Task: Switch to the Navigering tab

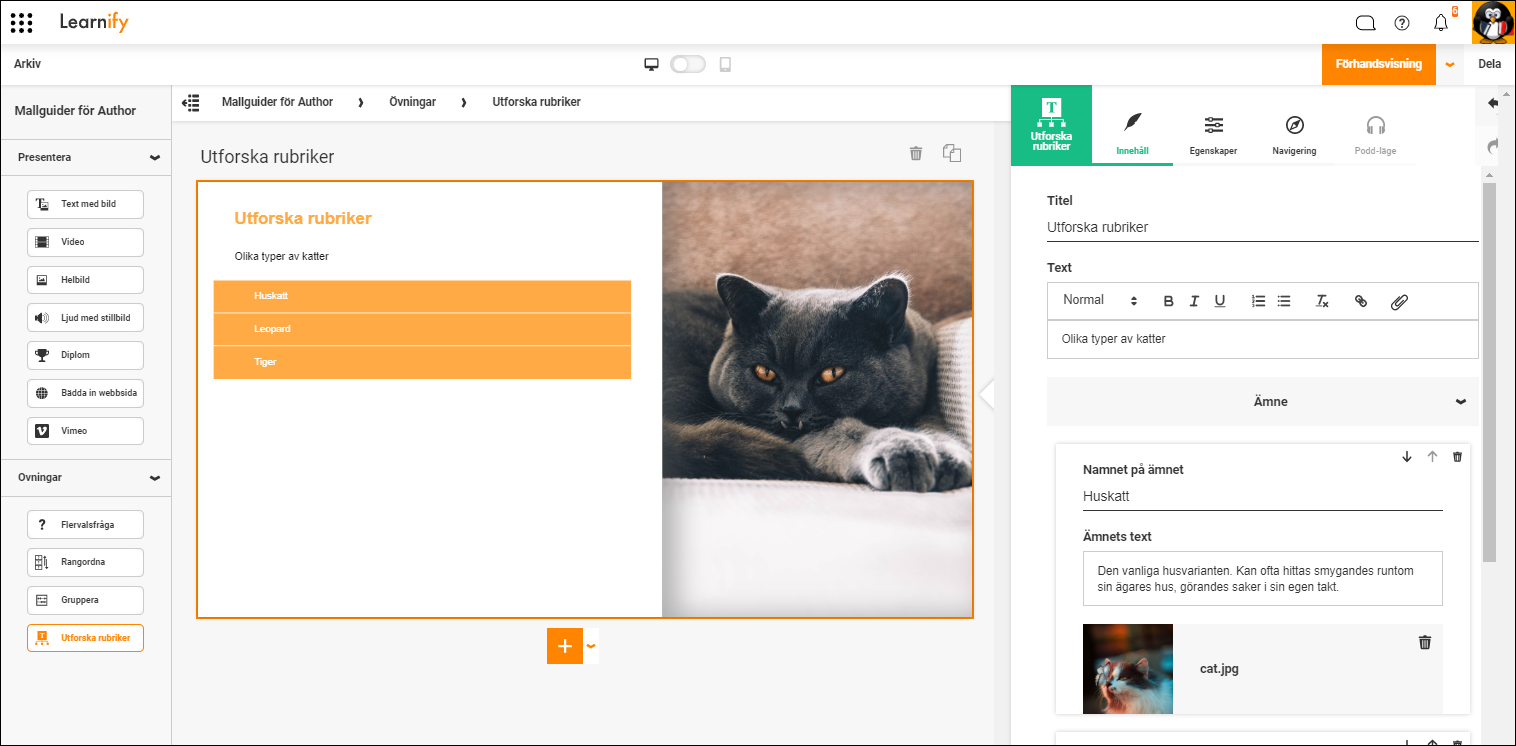Action: coord(1294,136)
